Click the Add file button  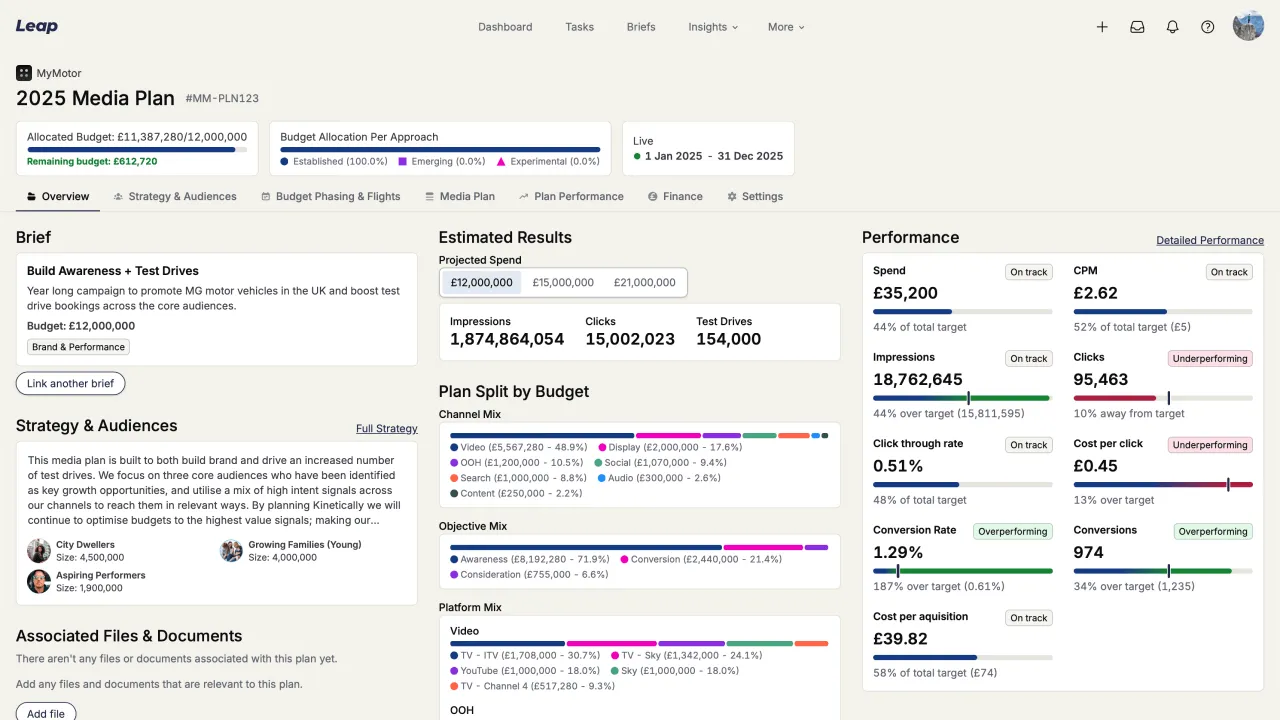coord(46,713)
